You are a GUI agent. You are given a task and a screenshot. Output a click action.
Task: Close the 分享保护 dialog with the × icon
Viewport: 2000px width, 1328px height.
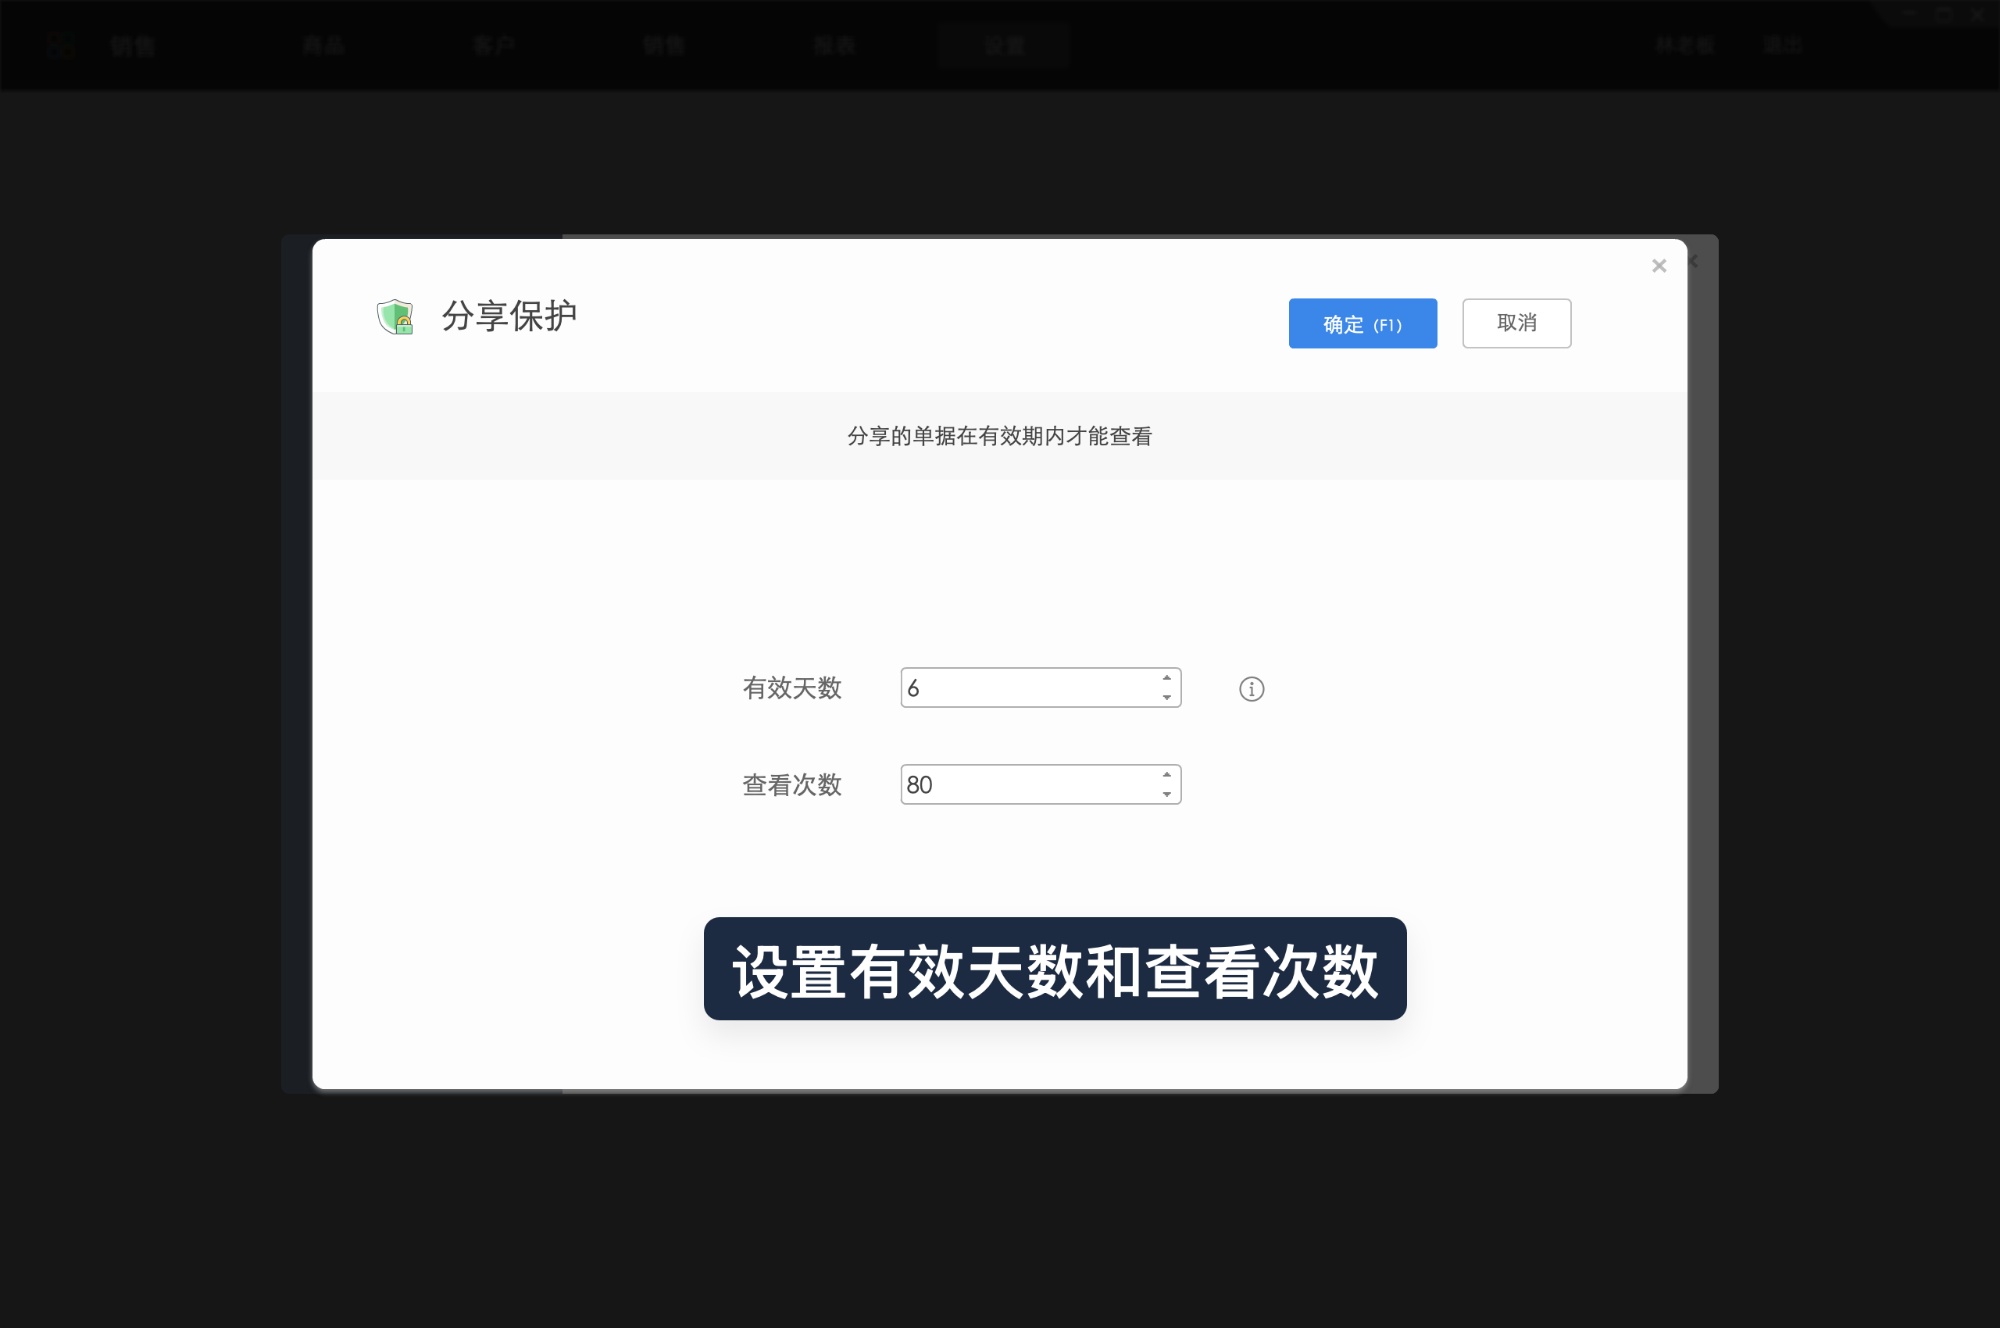pyautogui.click(x=1659, y=265)
